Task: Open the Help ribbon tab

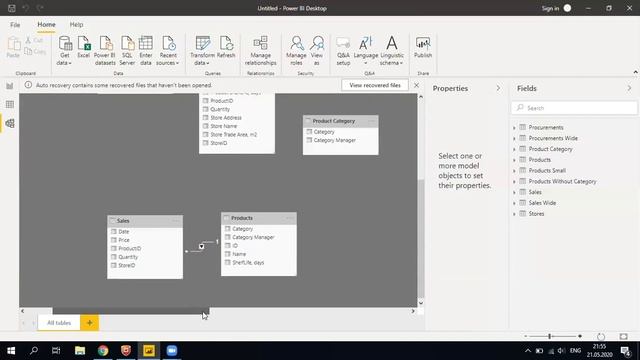Action: pyautogui.click(x=76, y=24)
